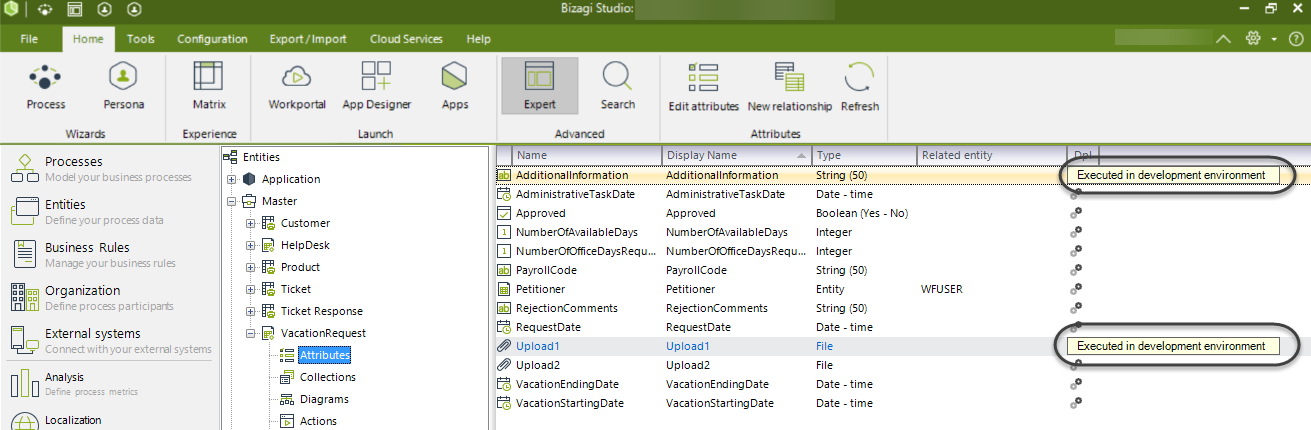Open the Persona wizard

click(x=123, y=86)
